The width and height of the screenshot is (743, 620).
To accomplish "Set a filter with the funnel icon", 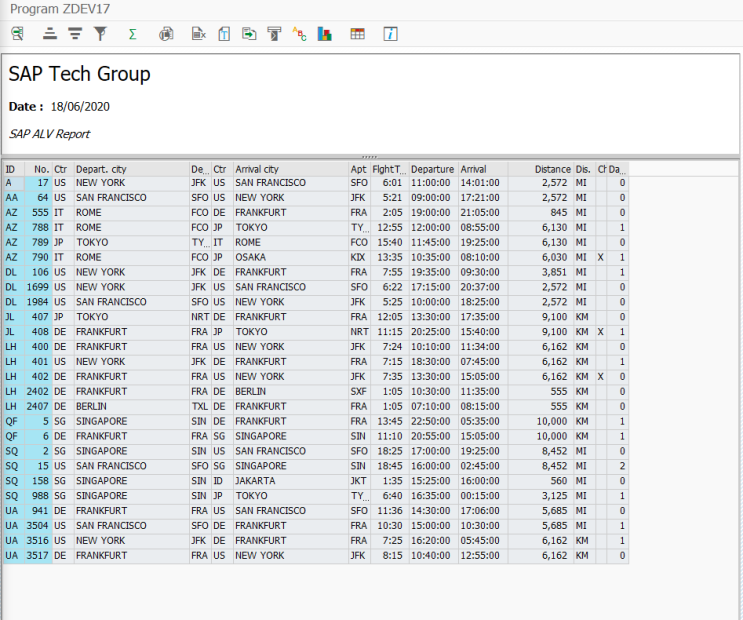I will tap(100, 34).
